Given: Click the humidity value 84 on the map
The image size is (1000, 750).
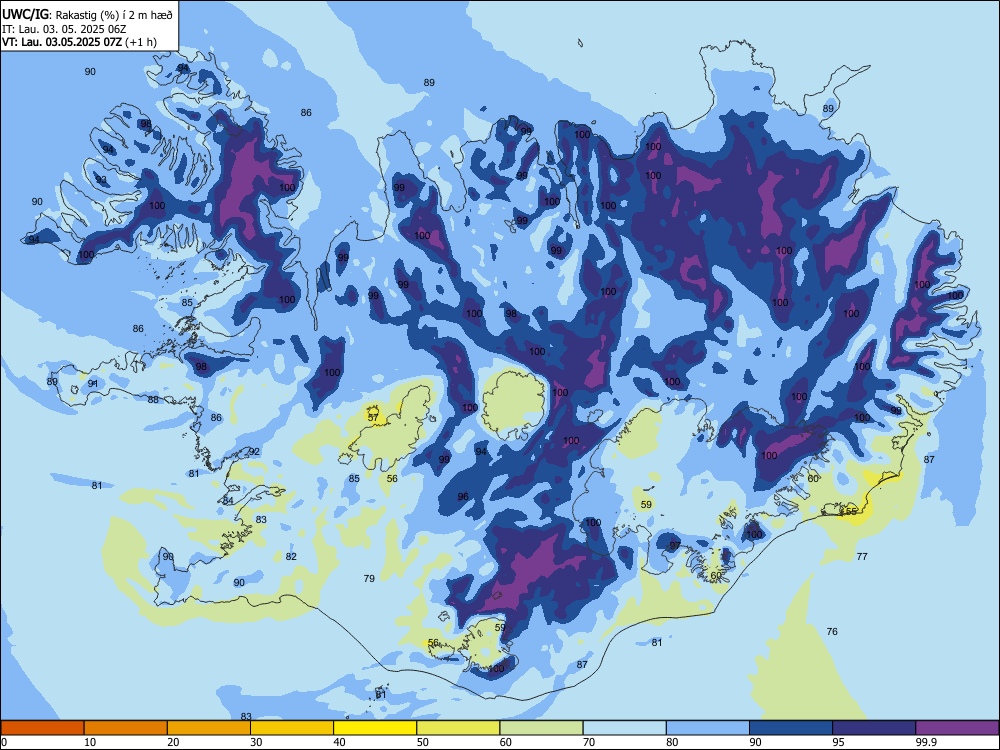Looking at the screenshot, I should pyautogui.click(x=228, y=501).
